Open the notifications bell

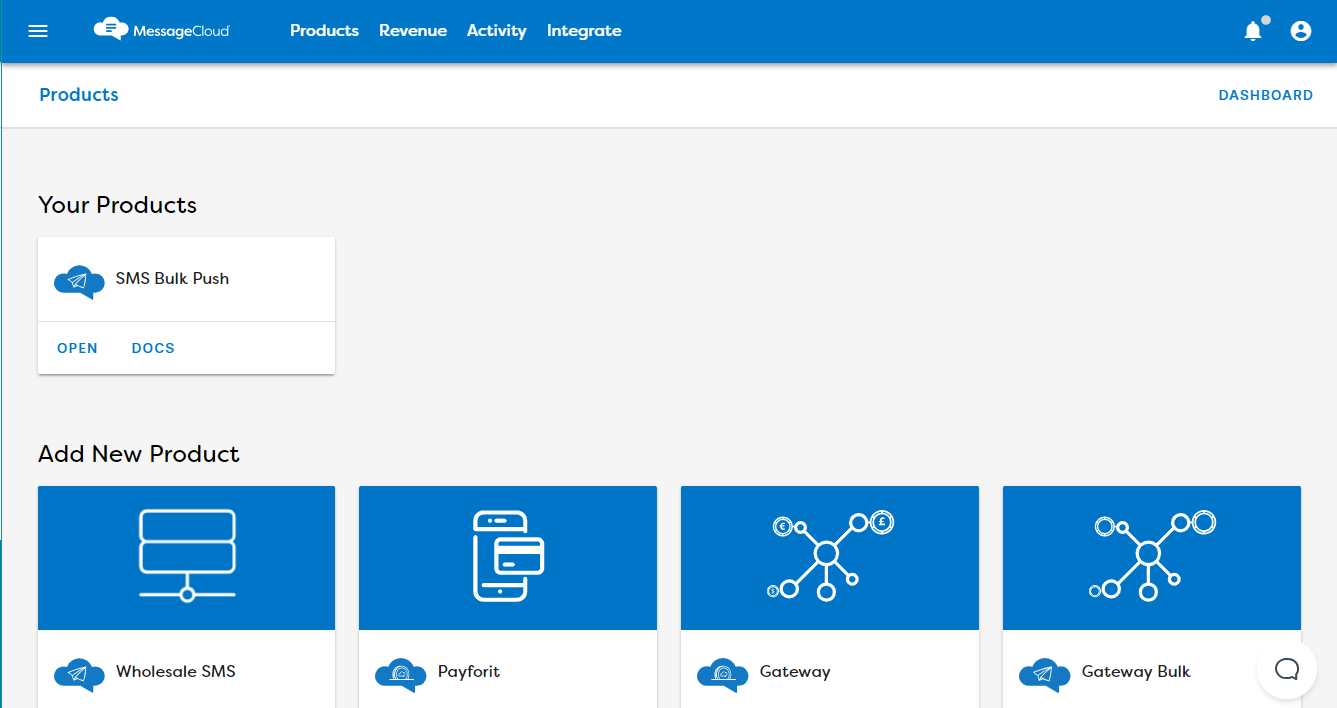pyautogui.click(x=1253, y=31)
